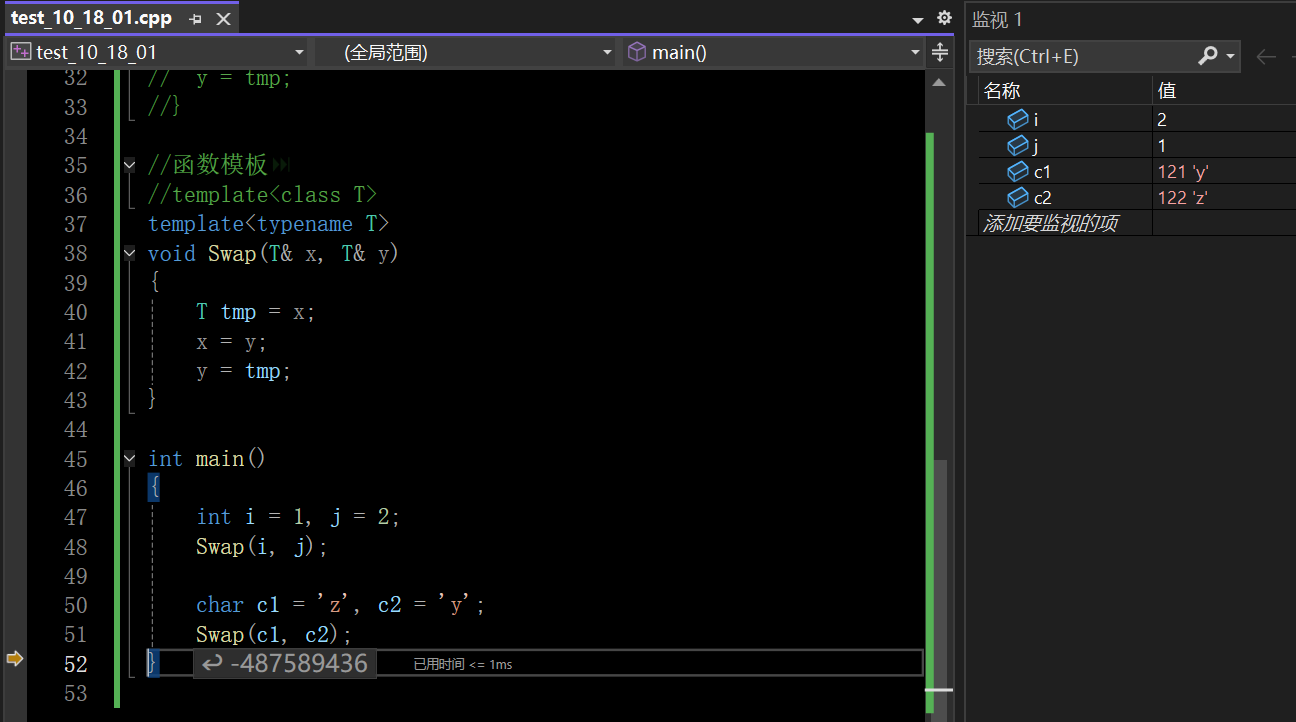Pin the test_10_18_01.cpp tab

(195, 19)
